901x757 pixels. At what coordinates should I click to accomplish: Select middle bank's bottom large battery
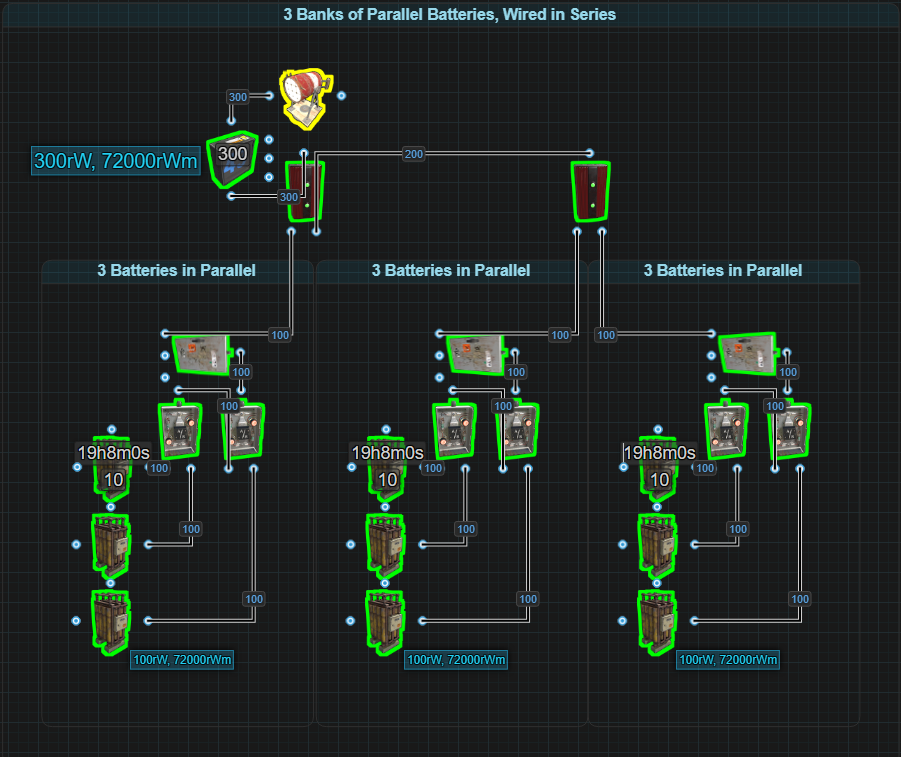click(x=385, y=622)
